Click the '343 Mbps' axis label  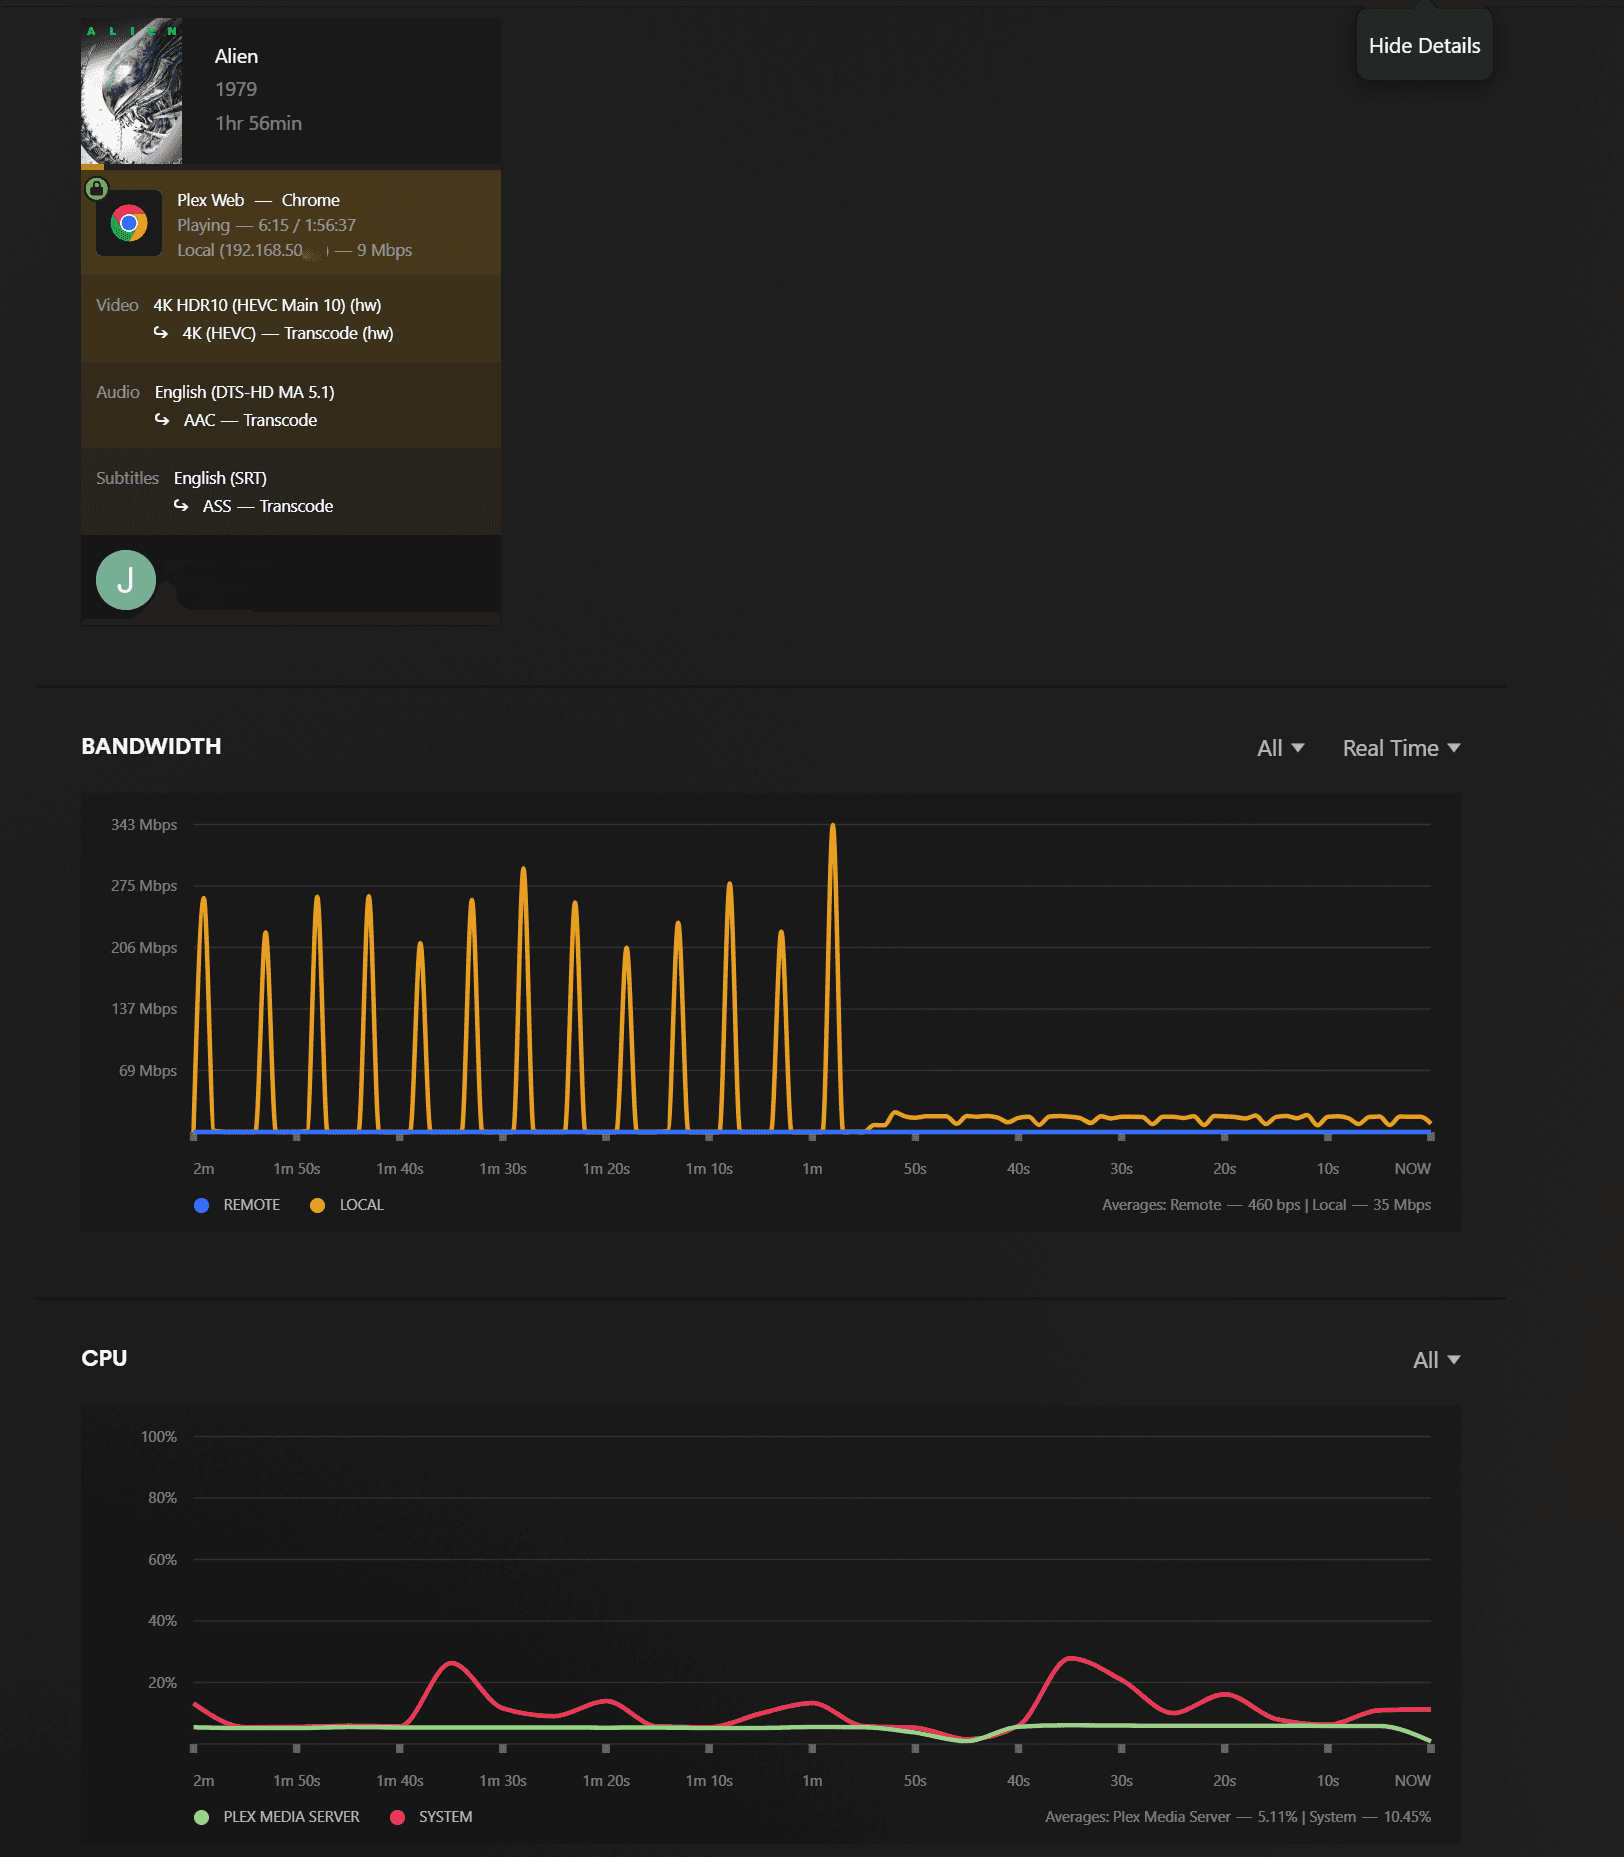[x=144, y=825]
